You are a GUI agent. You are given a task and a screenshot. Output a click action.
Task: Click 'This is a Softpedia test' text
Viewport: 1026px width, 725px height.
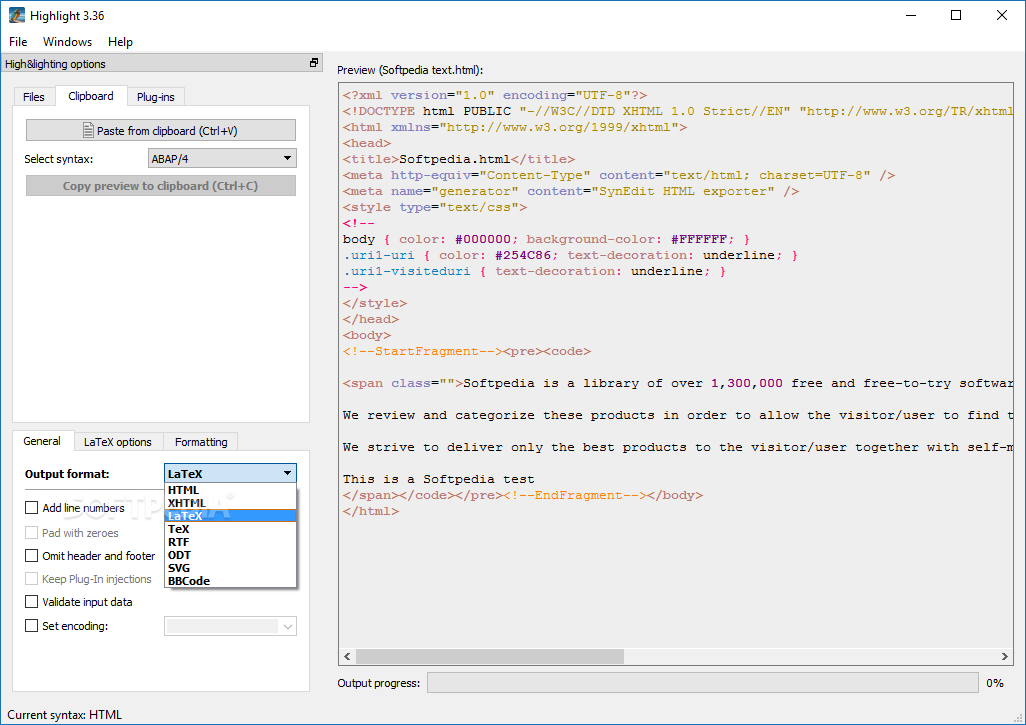coord(438,479)
